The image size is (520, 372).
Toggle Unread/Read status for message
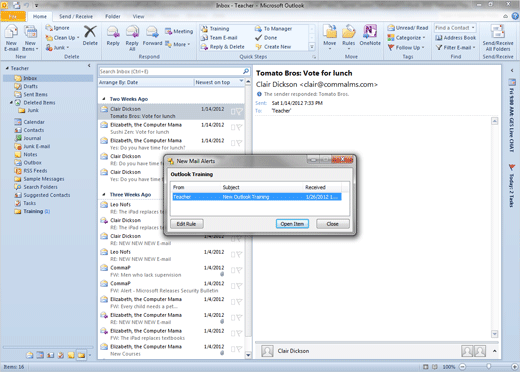coord(408,28)
